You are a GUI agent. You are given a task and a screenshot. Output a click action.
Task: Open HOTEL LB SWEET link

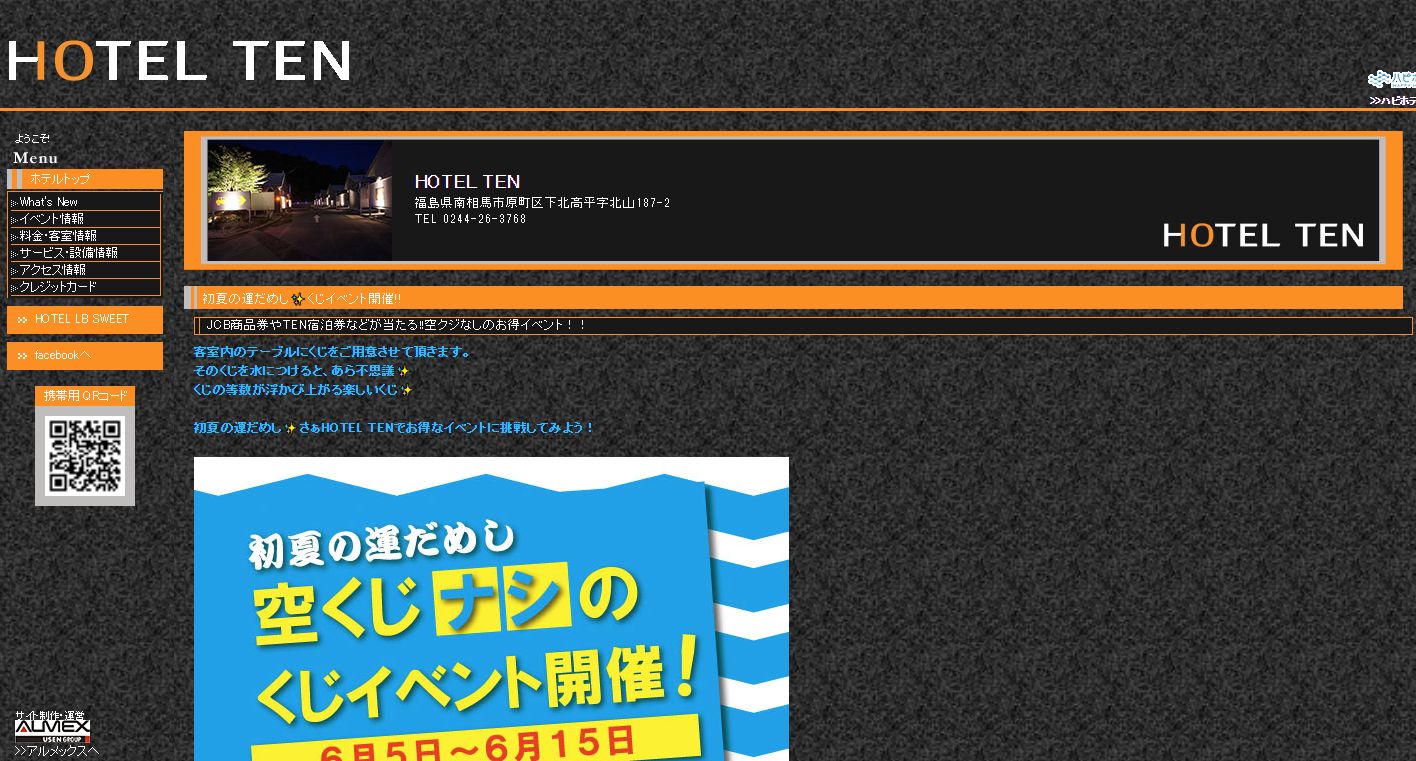pos(85,320)
